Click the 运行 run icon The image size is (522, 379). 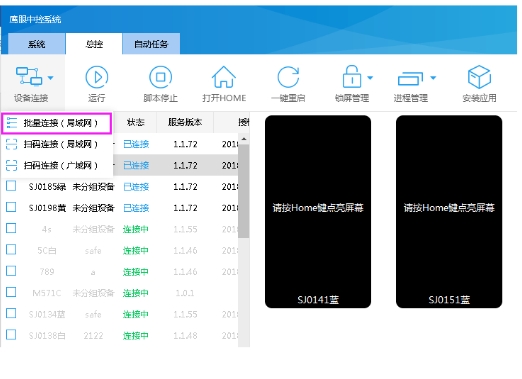pyautogui.click(x=97, y=77)
